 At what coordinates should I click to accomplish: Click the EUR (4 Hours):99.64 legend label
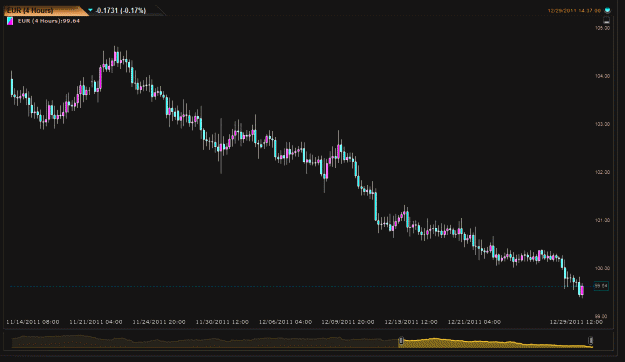point(49,21)
